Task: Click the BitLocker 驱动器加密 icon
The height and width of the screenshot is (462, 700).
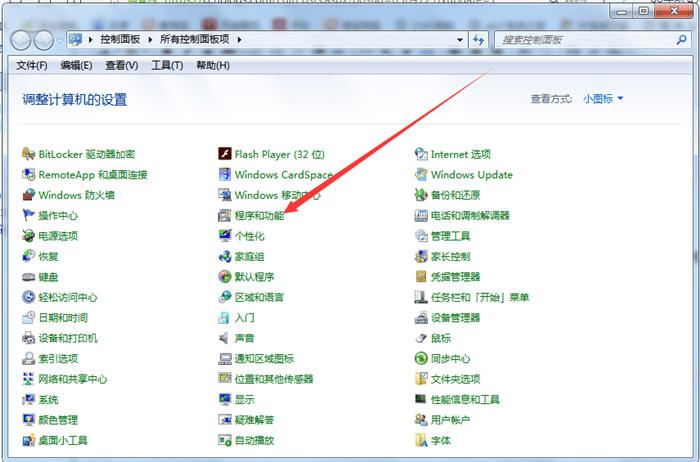Action: (29, 154)
